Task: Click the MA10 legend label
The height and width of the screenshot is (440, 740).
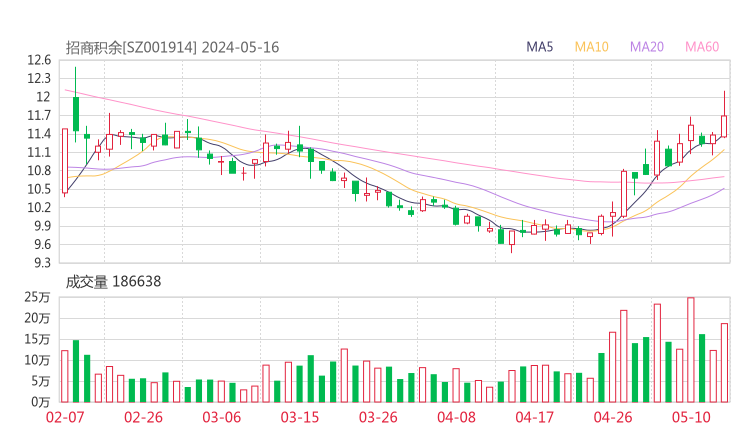Action: point(591,47)
